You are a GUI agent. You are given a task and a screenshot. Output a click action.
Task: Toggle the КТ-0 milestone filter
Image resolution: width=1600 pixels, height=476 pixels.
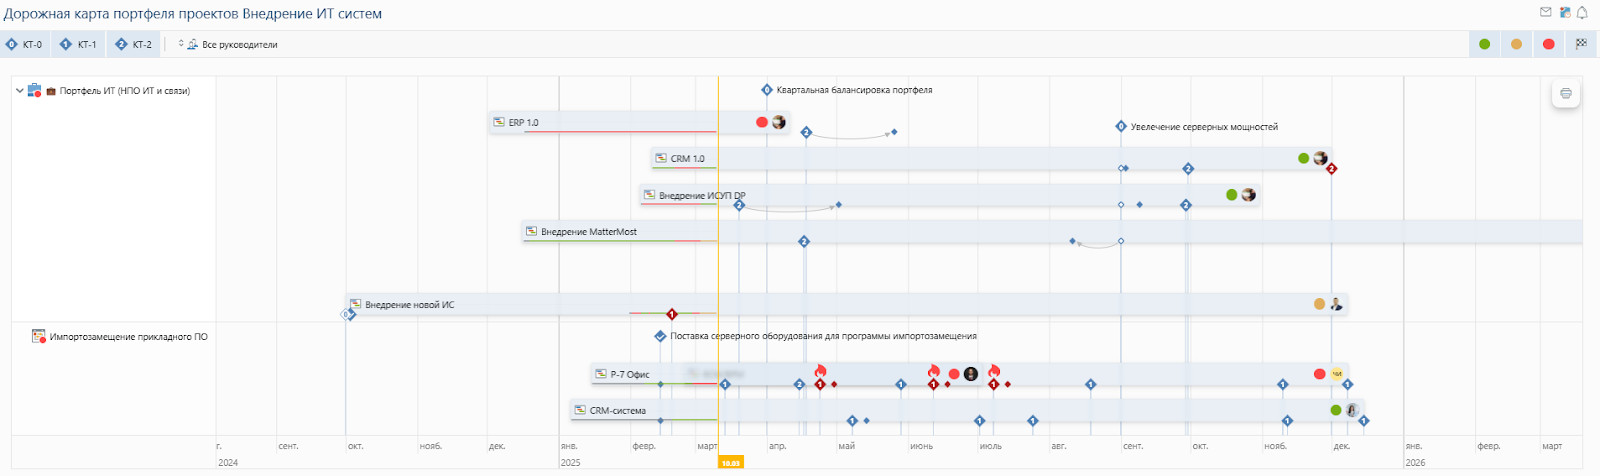(x=24, y=44)
